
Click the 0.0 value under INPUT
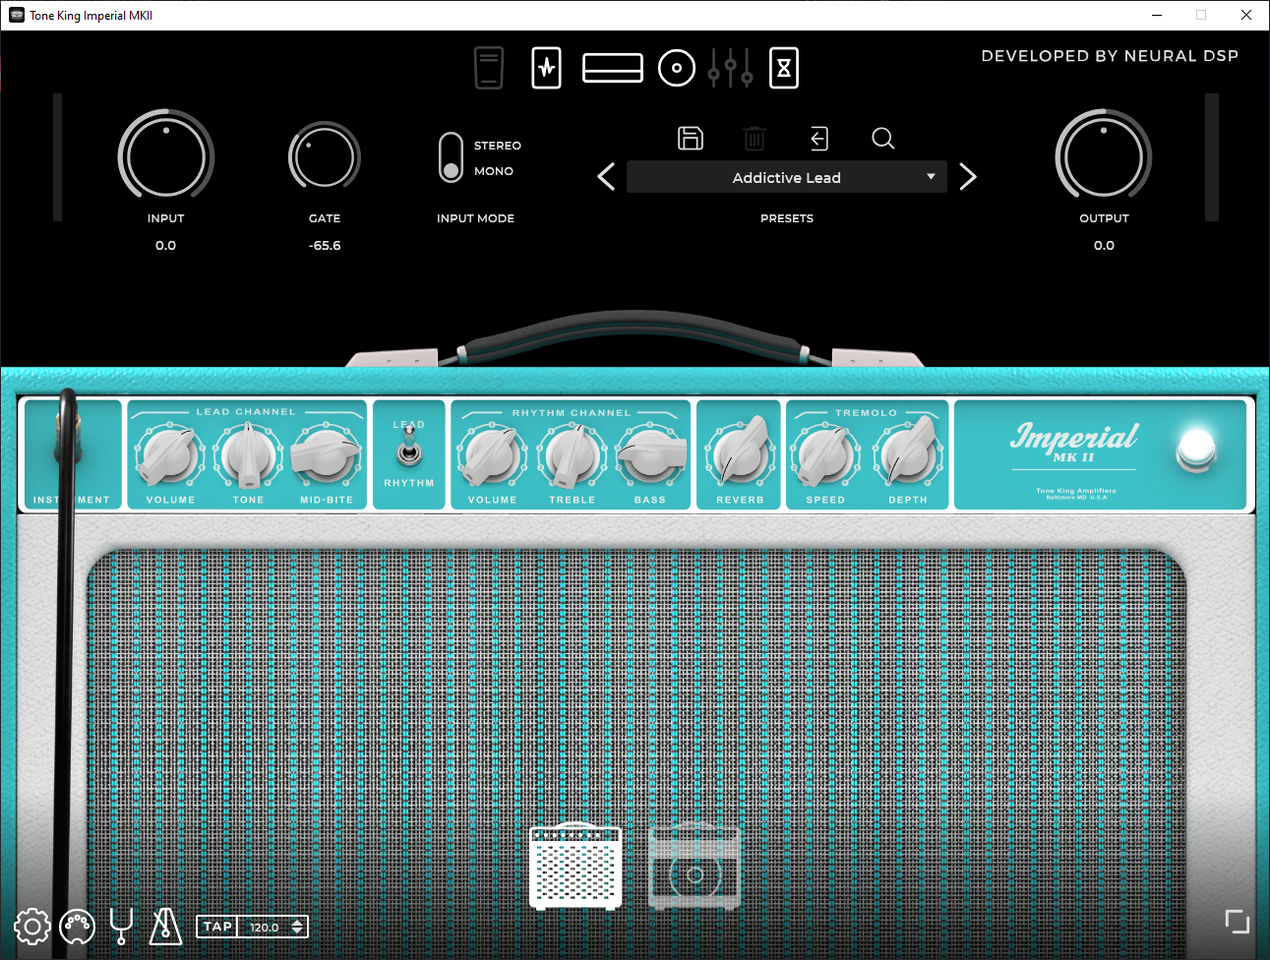(x=166, y=245)
